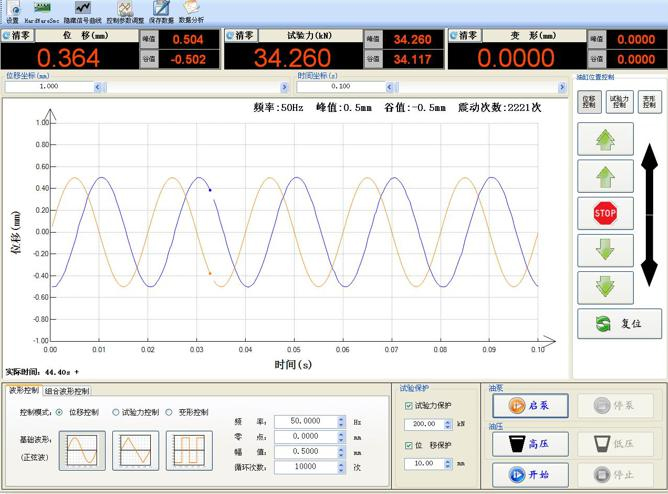The image size is (668, 494).
Task: Choose the sine wave base waveform
Action: pos(82,451)
